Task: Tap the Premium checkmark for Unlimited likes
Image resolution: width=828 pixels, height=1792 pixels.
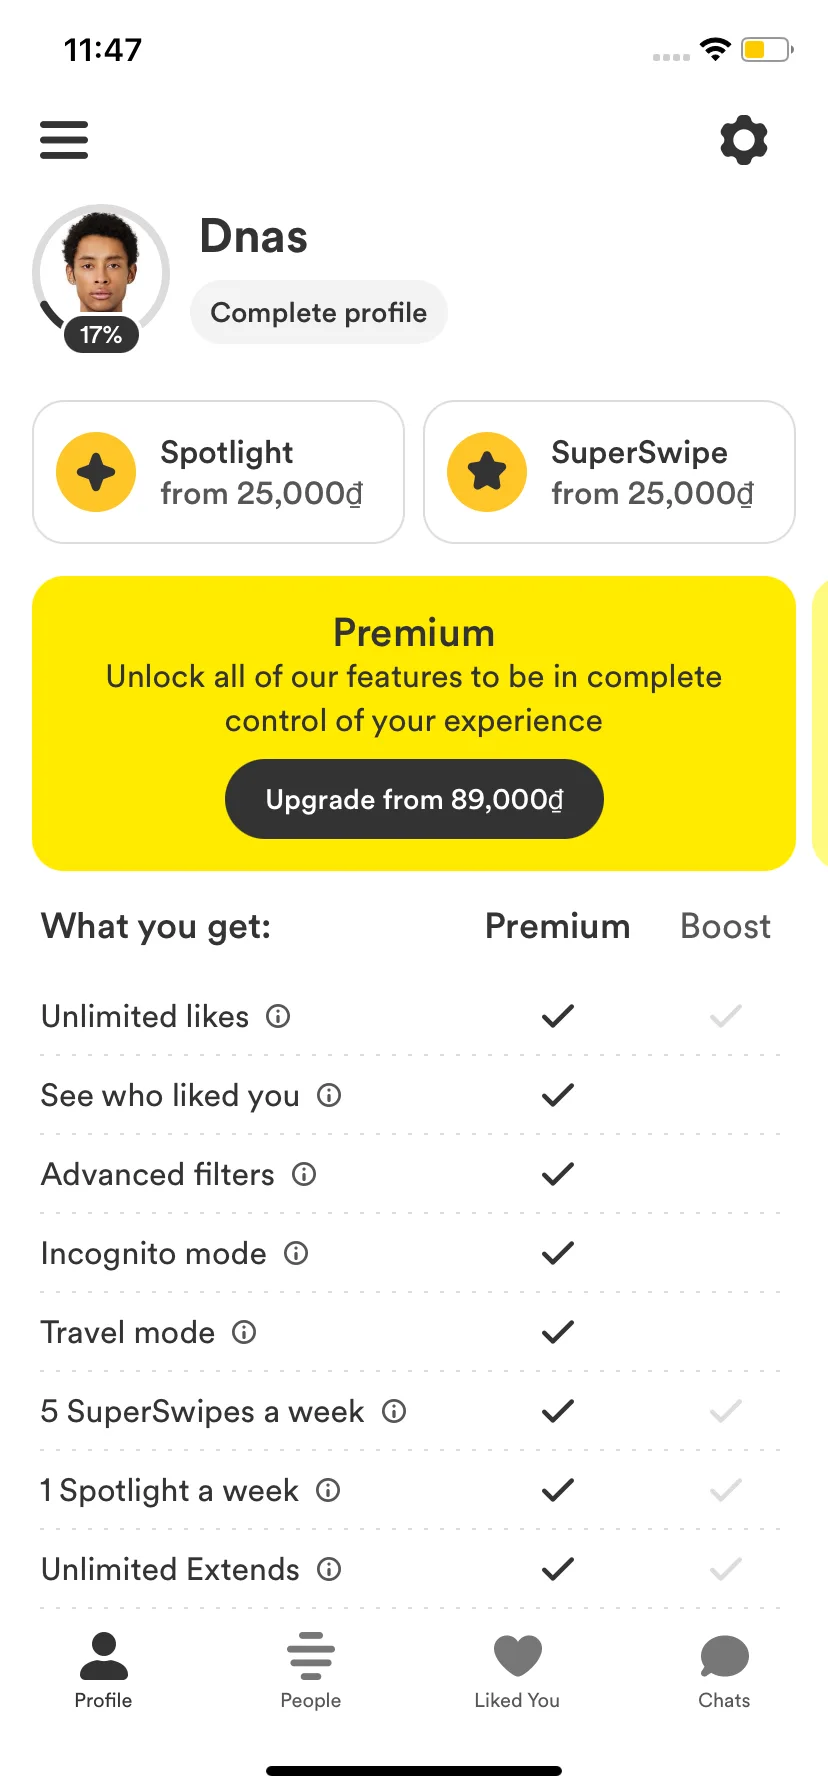Action: [557, 1016]
